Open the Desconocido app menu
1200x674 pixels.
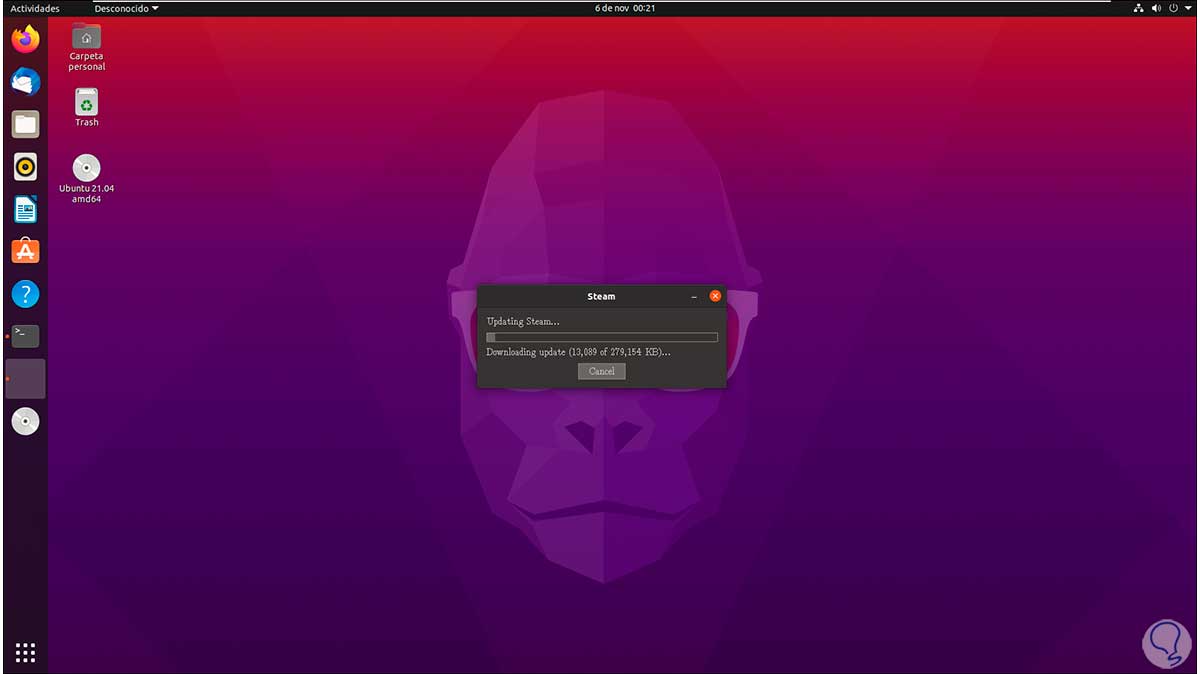click(126, 8)
